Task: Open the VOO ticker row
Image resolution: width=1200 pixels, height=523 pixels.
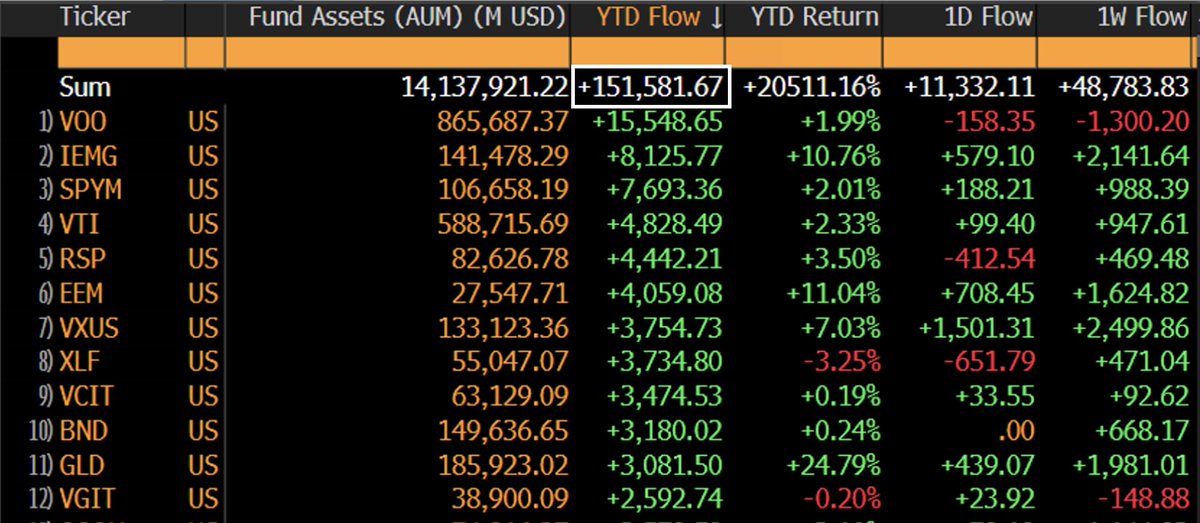Action: tap(83, 122)
